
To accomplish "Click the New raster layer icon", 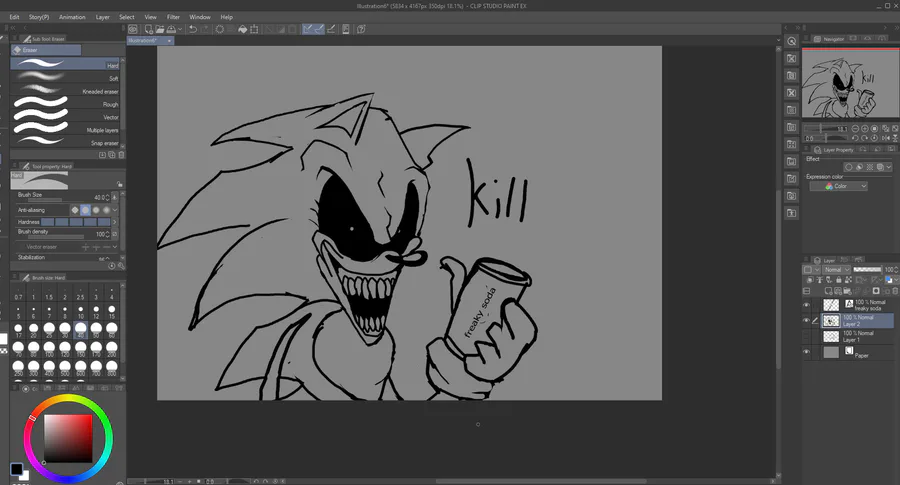I will [831, 292].
